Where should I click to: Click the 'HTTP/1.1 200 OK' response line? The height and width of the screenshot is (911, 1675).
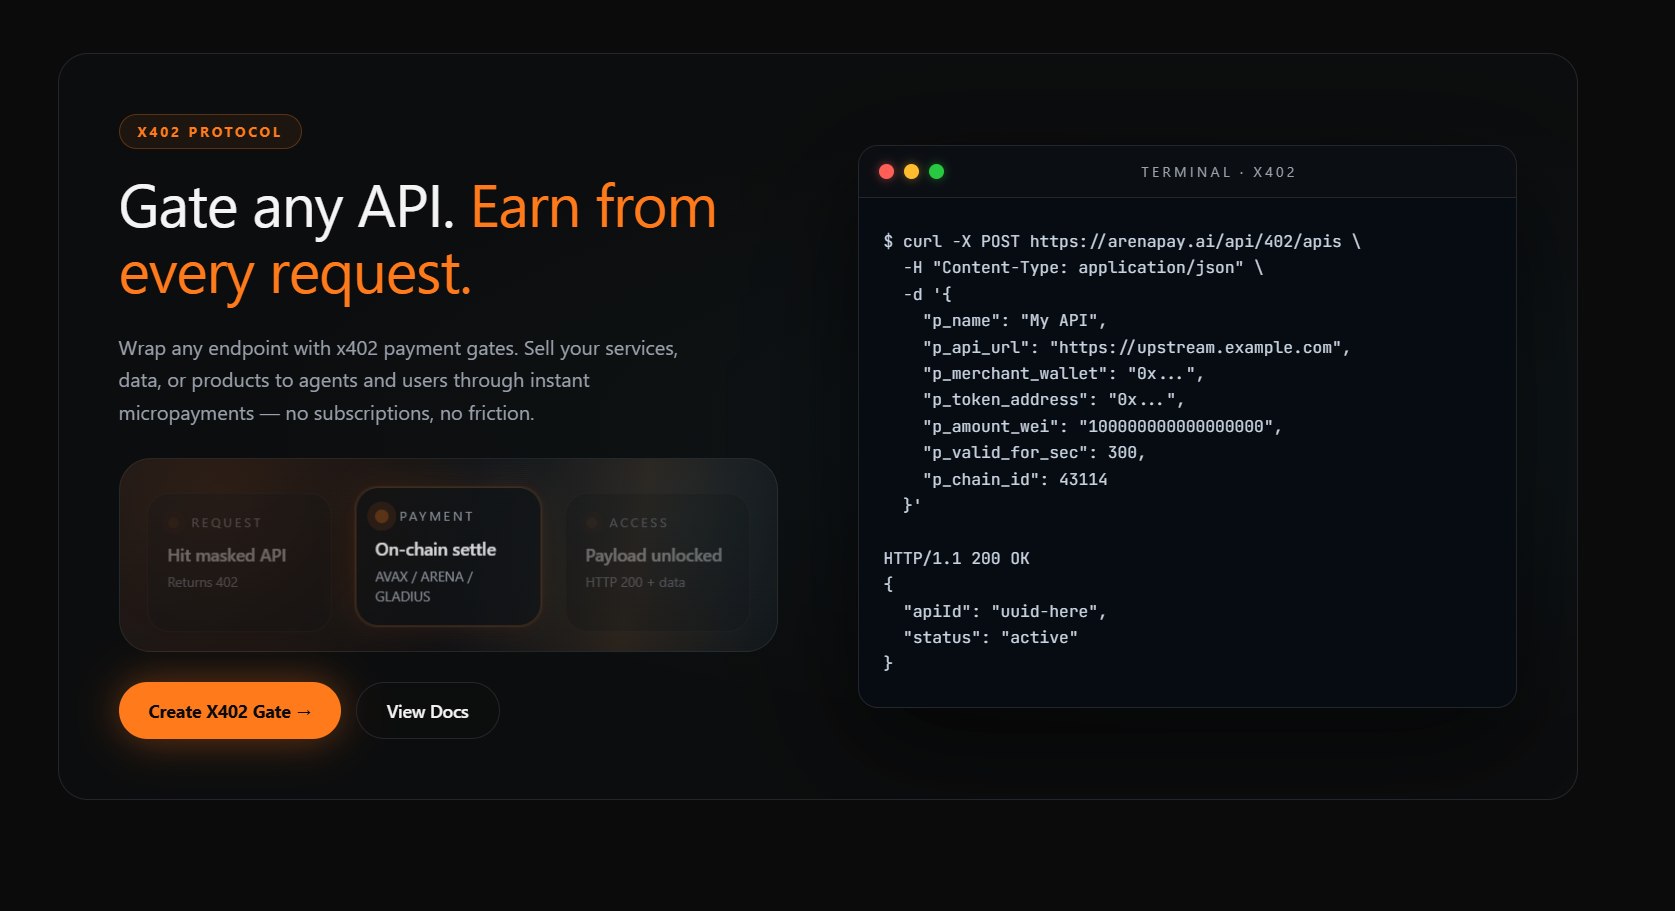tap(956, 558)
